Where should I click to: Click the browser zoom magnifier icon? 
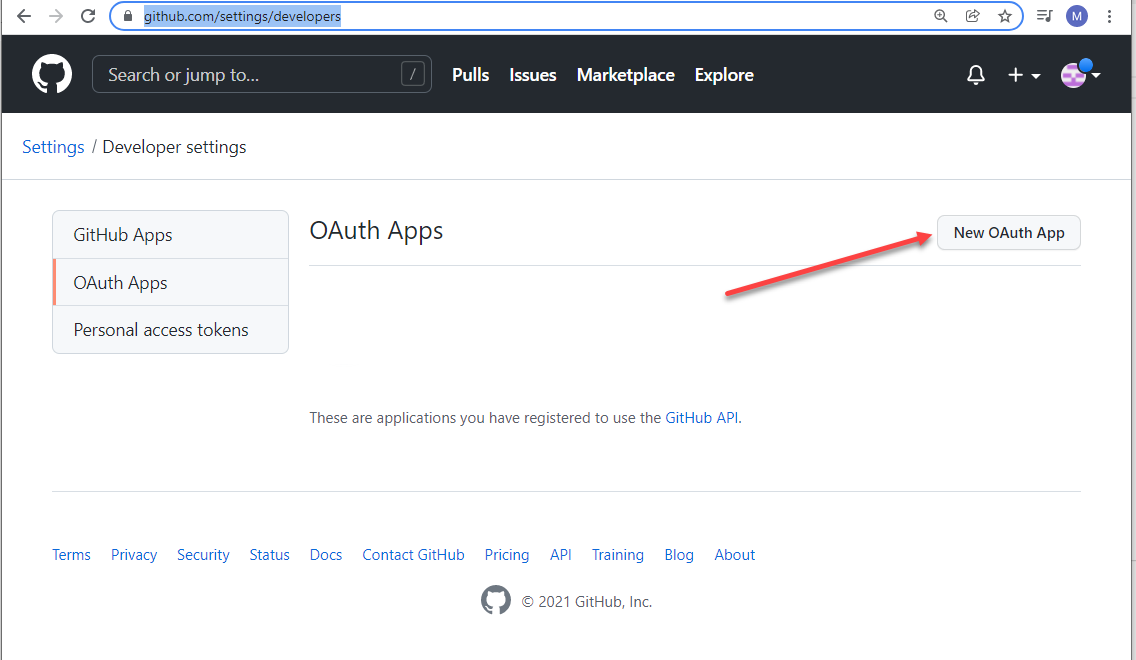(940, 16)
